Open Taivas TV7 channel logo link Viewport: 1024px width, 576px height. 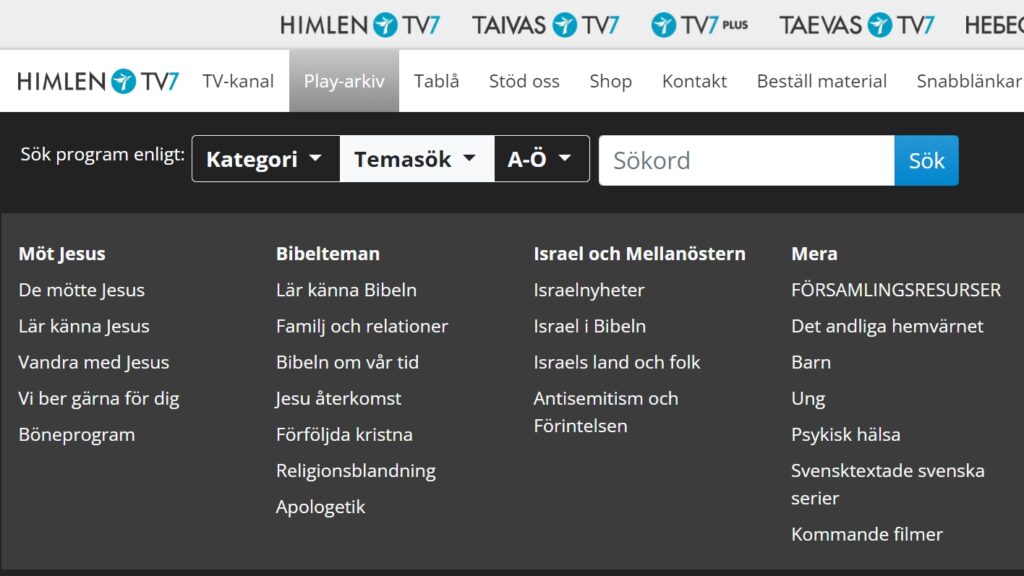point(546,25)
